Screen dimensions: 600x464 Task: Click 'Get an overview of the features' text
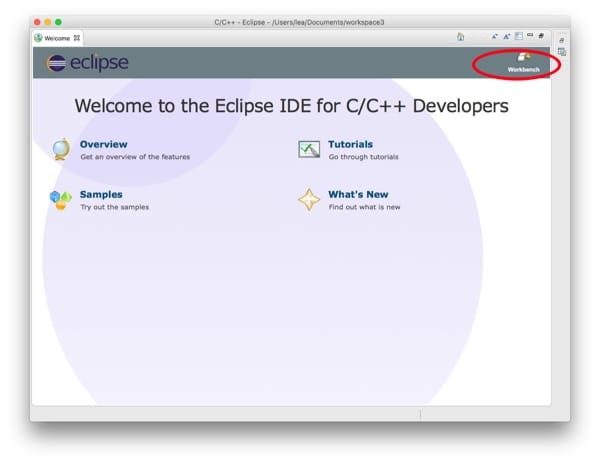pos(135,157)
